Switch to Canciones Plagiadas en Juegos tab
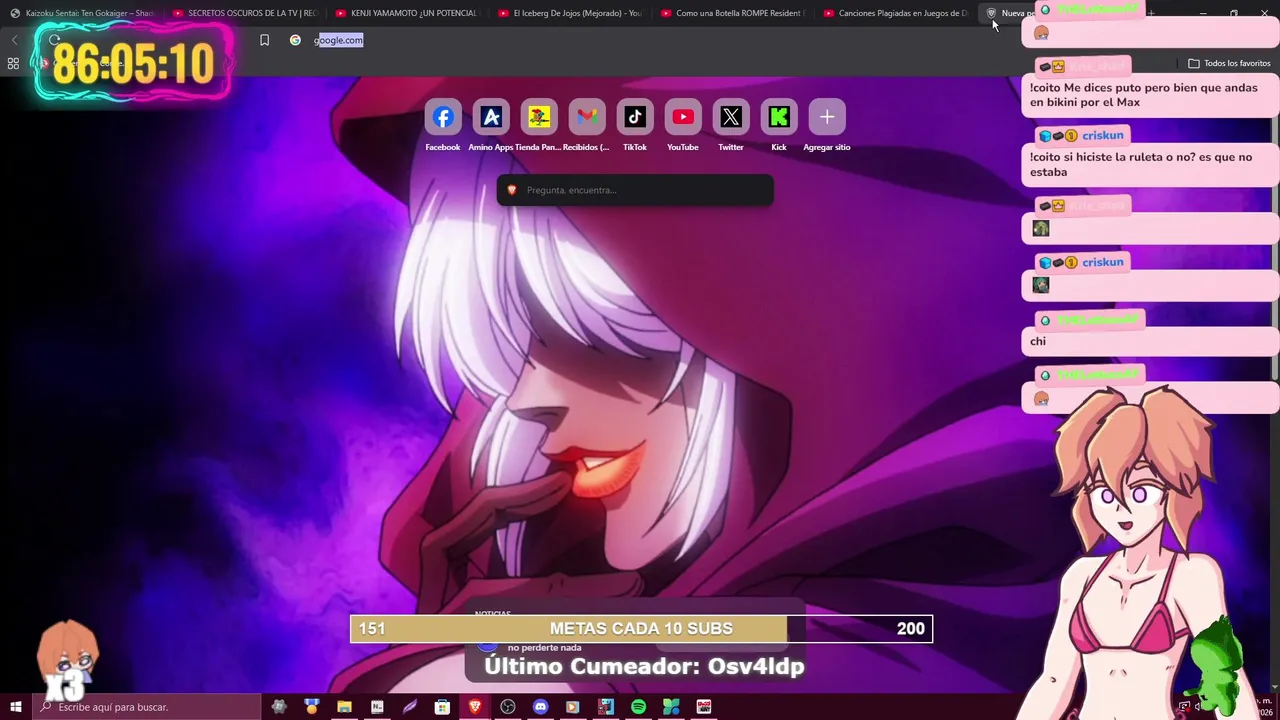 click(x=895, y=13)
